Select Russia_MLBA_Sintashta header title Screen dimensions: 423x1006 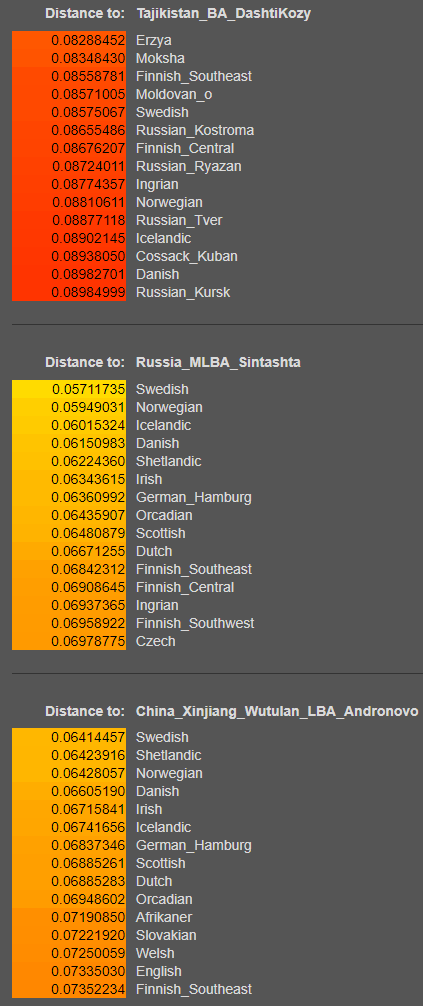[x=218, y=362]
